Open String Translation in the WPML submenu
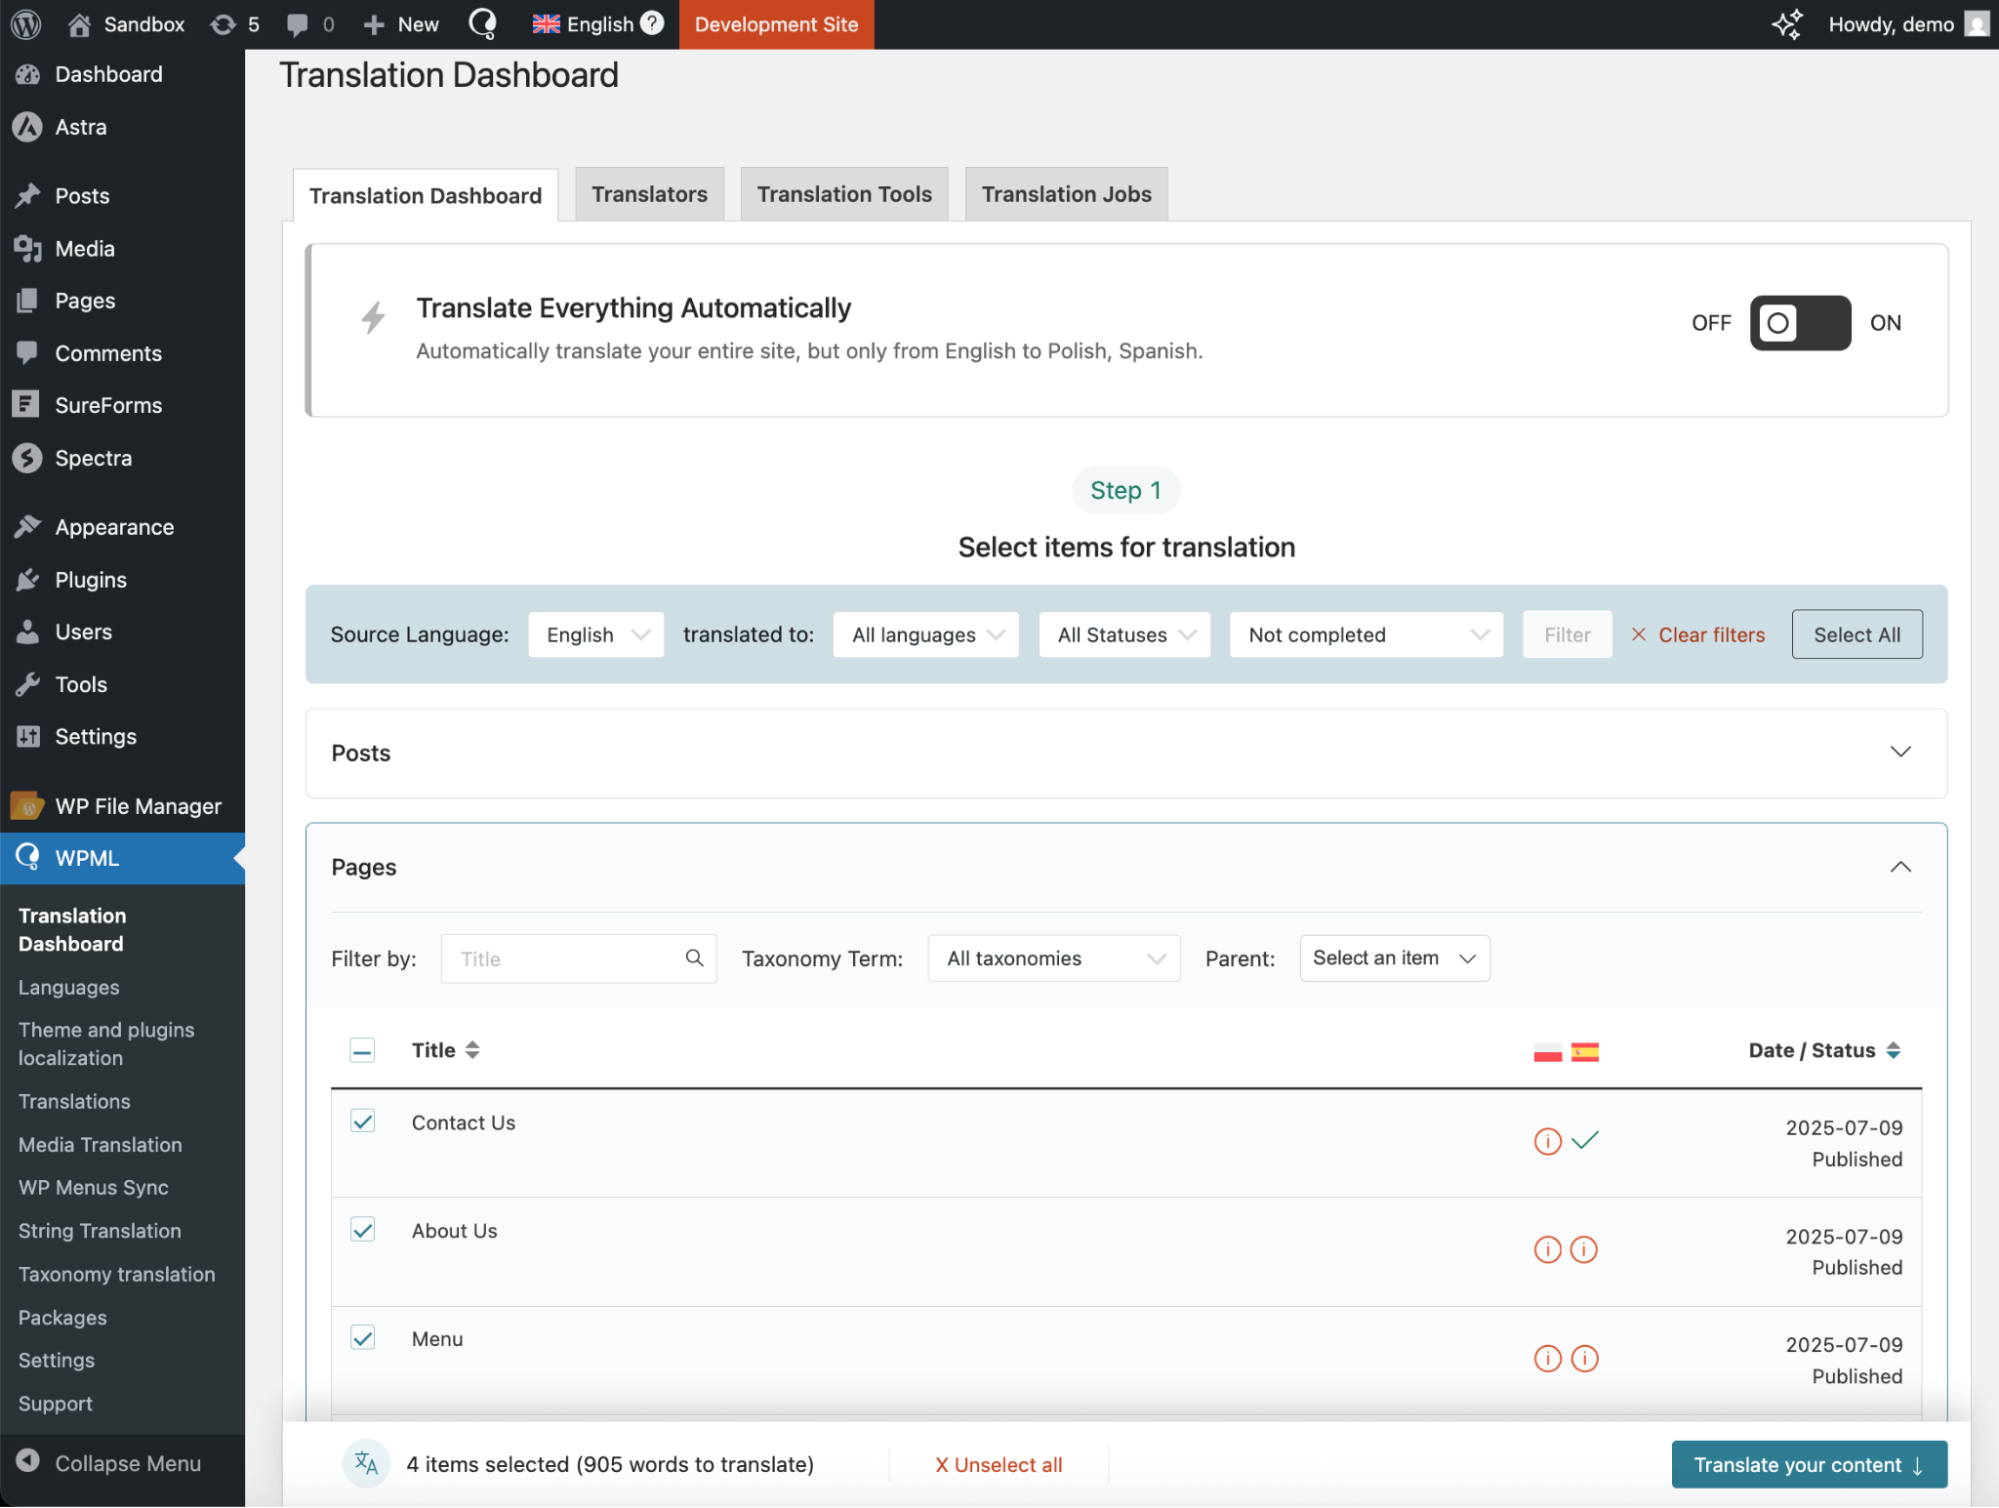Image resolution: width=1999 pixels, height=1508 pixels. coord(100,1231)
